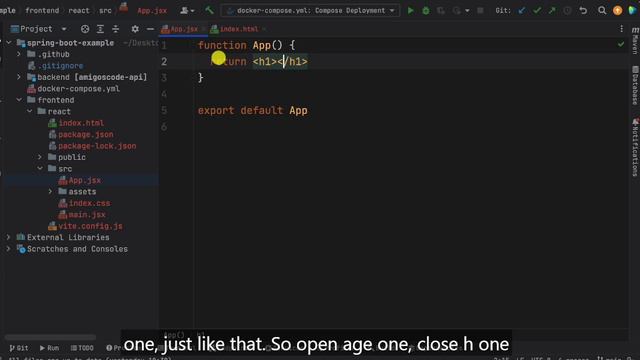Run the Compose Deployment configuration
Screen dimensions: 640x360
point(411,11)
